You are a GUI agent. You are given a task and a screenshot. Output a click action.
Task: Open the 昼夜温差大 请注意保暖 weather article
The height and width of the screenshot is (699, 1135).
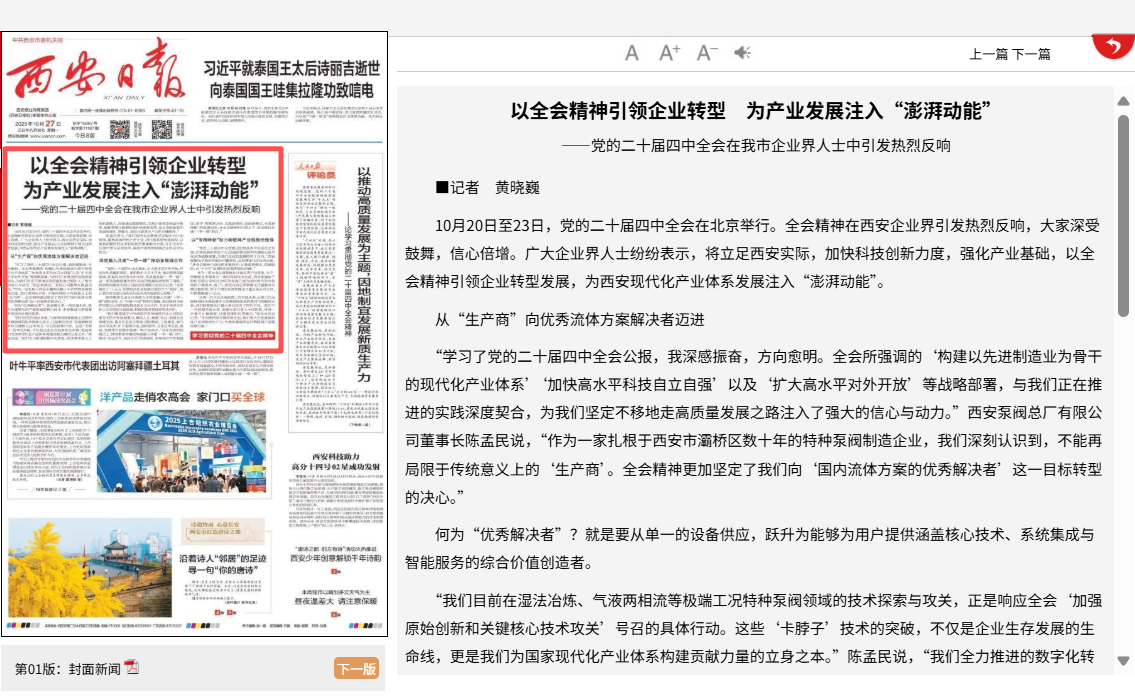(x=334, y=603)
